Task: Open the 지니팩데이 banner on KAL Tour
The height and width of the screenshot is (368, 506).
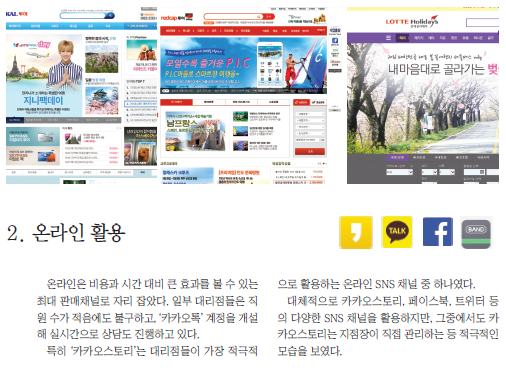Action: 44,75
